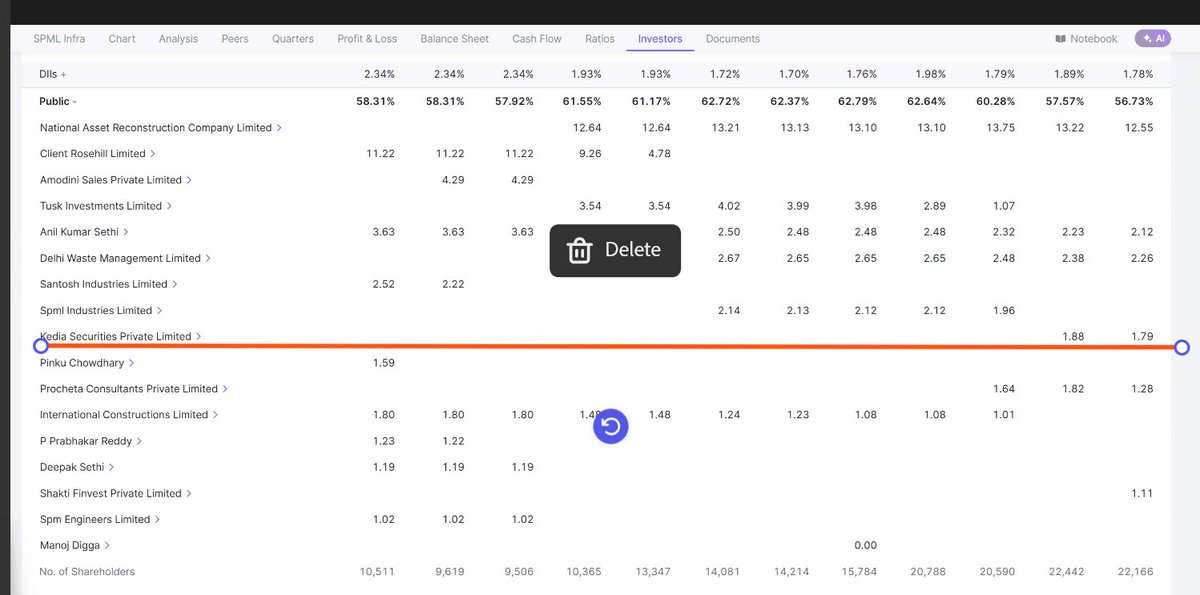Screen dimensions: 1200x595
Task: Open the Notebook with the book icon
Action: click(1086, 39)
